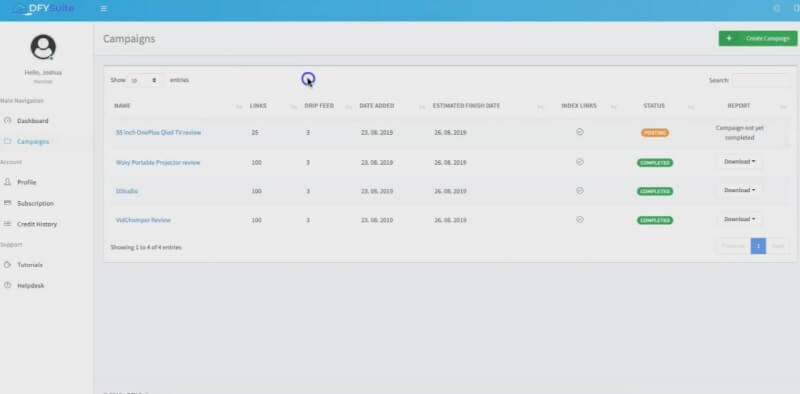Click the Next pagination button
The width and height of the screenshot is (800, 394).
[x=778, y=246]
